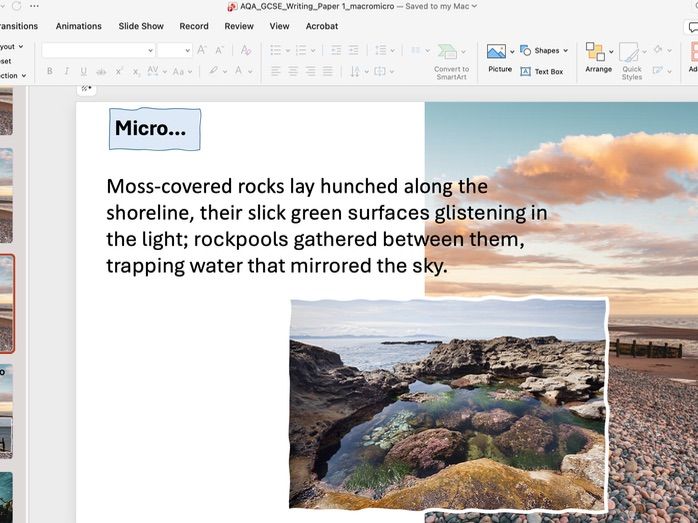This screenshot has height=523, width=698.
Task: Click the PowerPoint file icon in title
Action: coord(232,6)
